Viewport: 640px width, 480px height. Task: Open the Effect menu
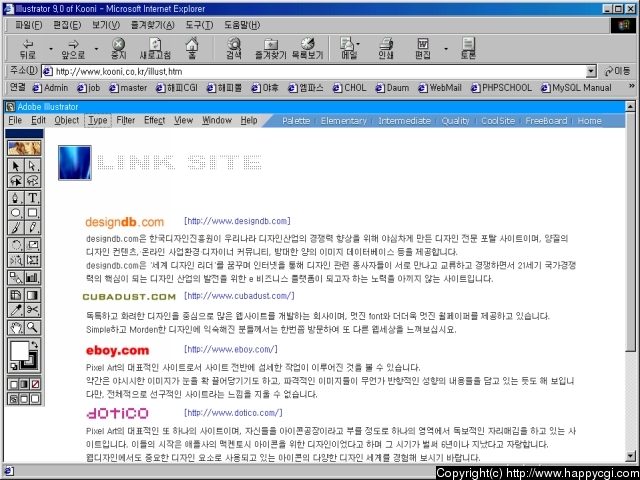click(155, 120)
